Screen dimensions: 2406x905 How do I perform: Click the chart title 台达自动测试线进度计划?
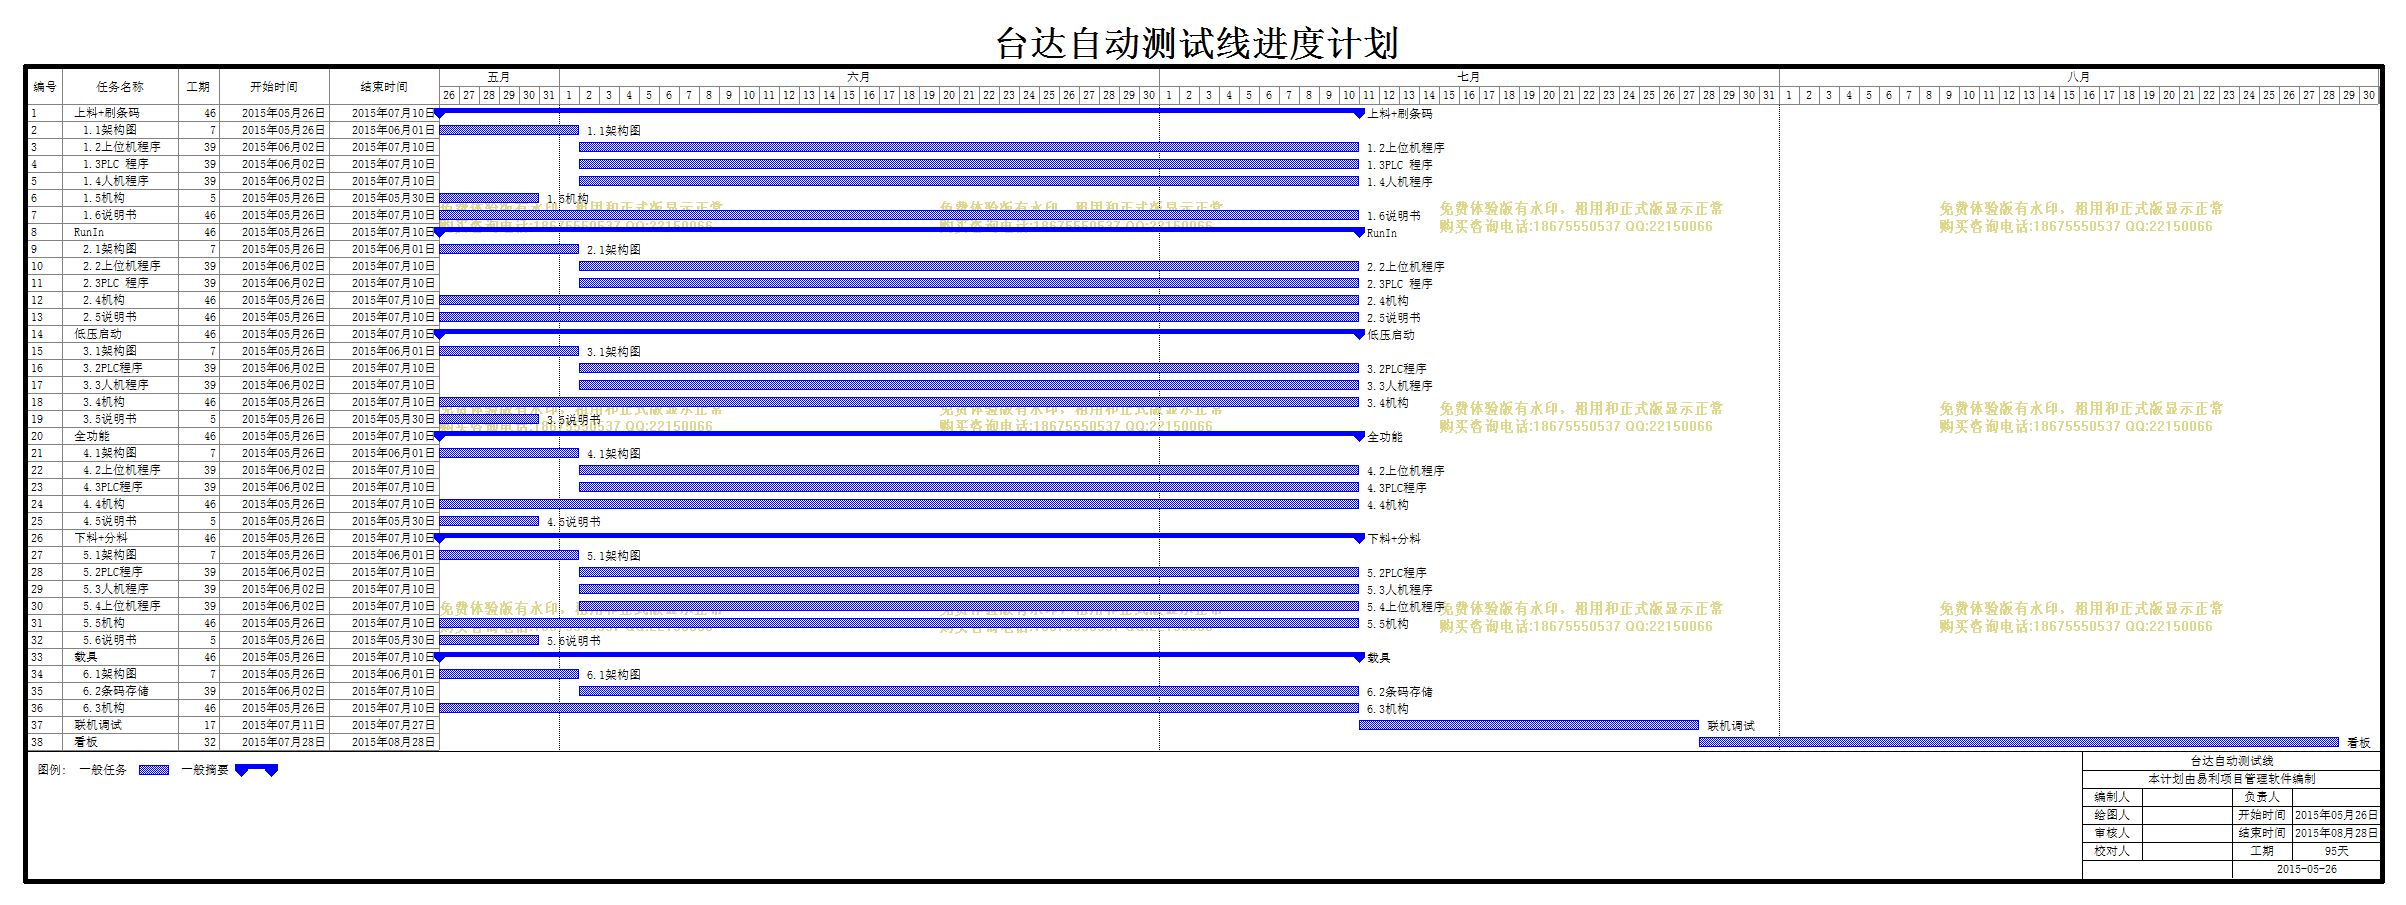pos(1196,44)
